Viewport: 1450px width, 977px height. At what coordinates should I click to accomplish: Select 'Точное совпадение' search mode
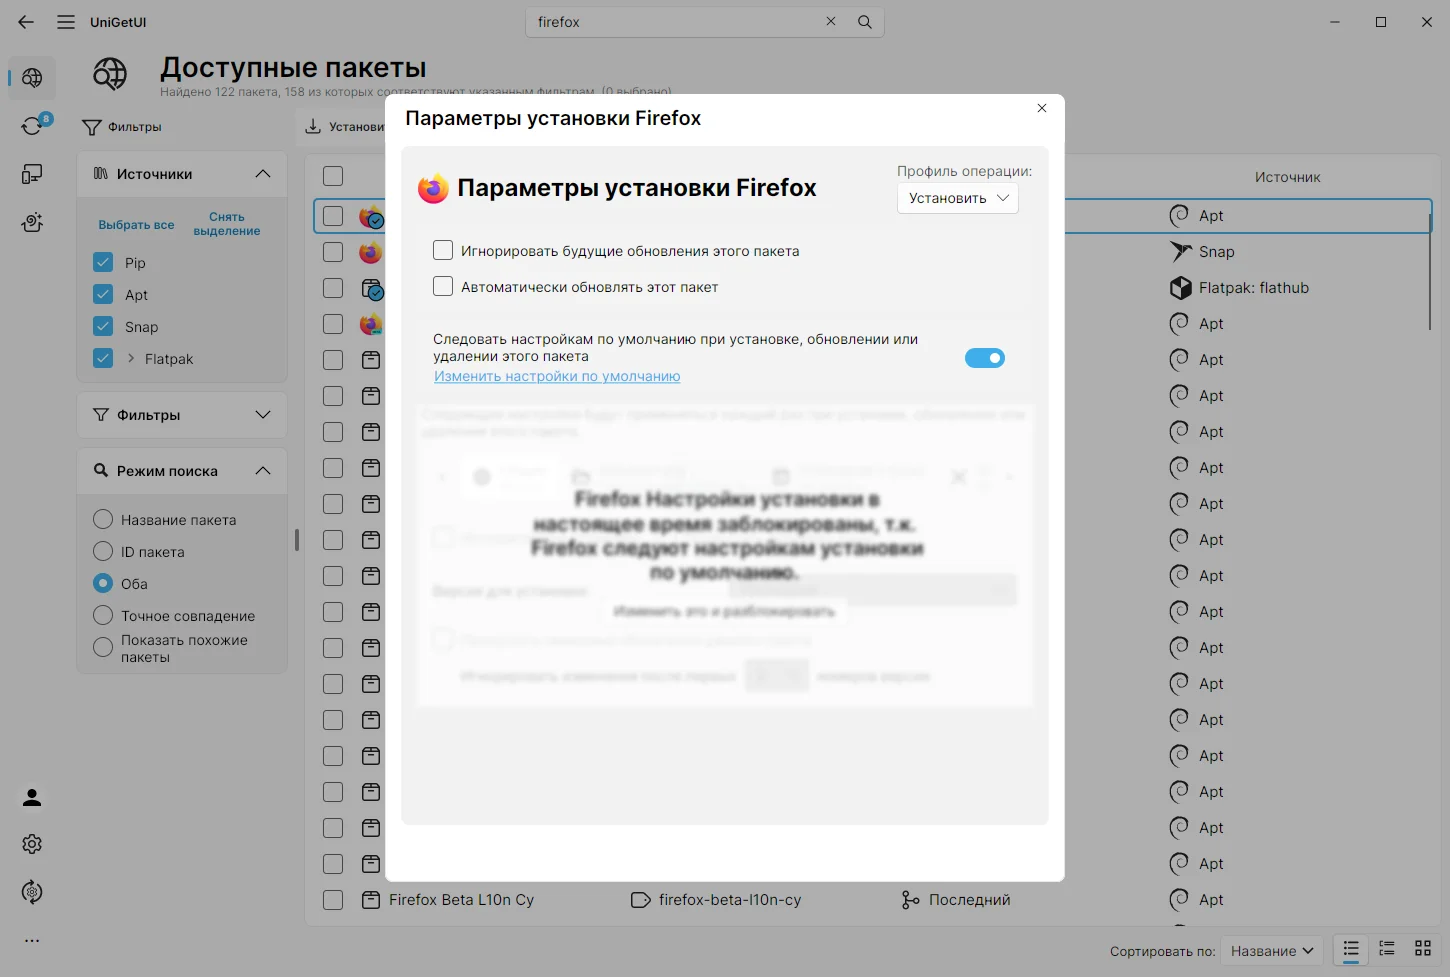point(103,616)
